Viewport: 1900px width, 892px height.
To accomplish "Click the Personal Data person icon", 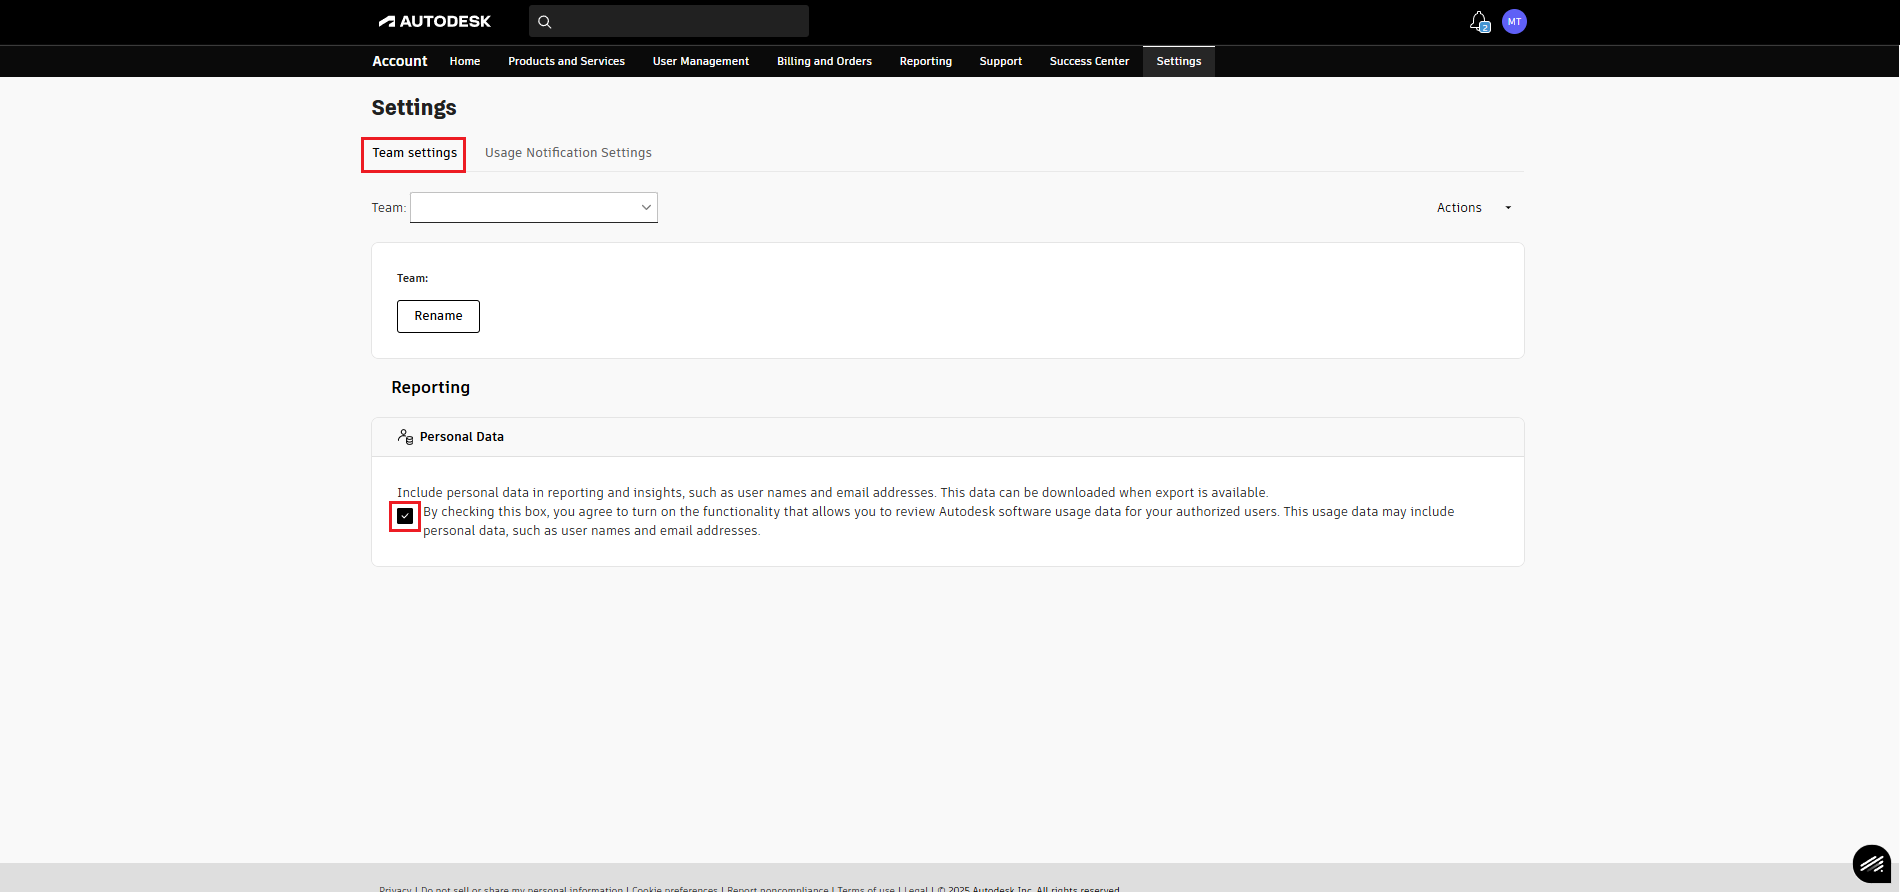I will click(x=405, y=437).
